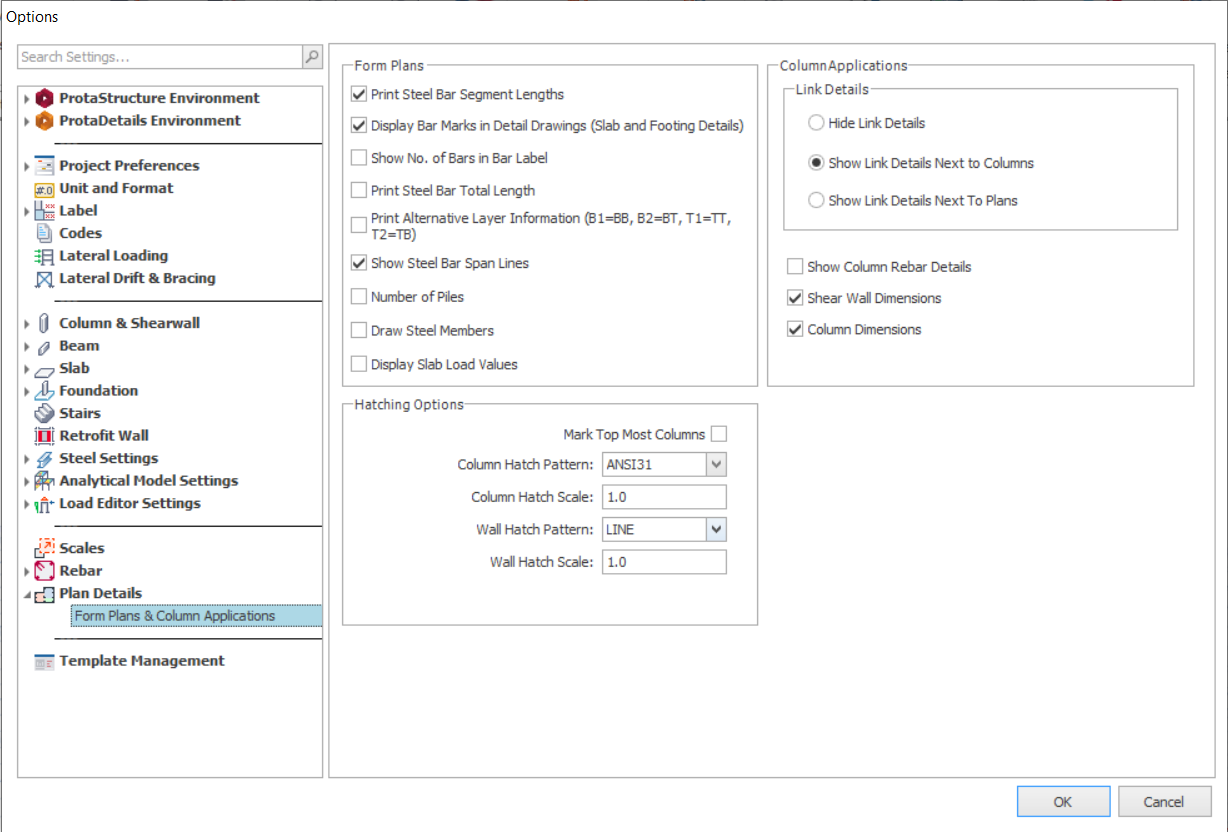Uncheck Print Steel Bar Segment Lengths
Viewport: 1228px width, 832px height.
click(x=359, y=95)
